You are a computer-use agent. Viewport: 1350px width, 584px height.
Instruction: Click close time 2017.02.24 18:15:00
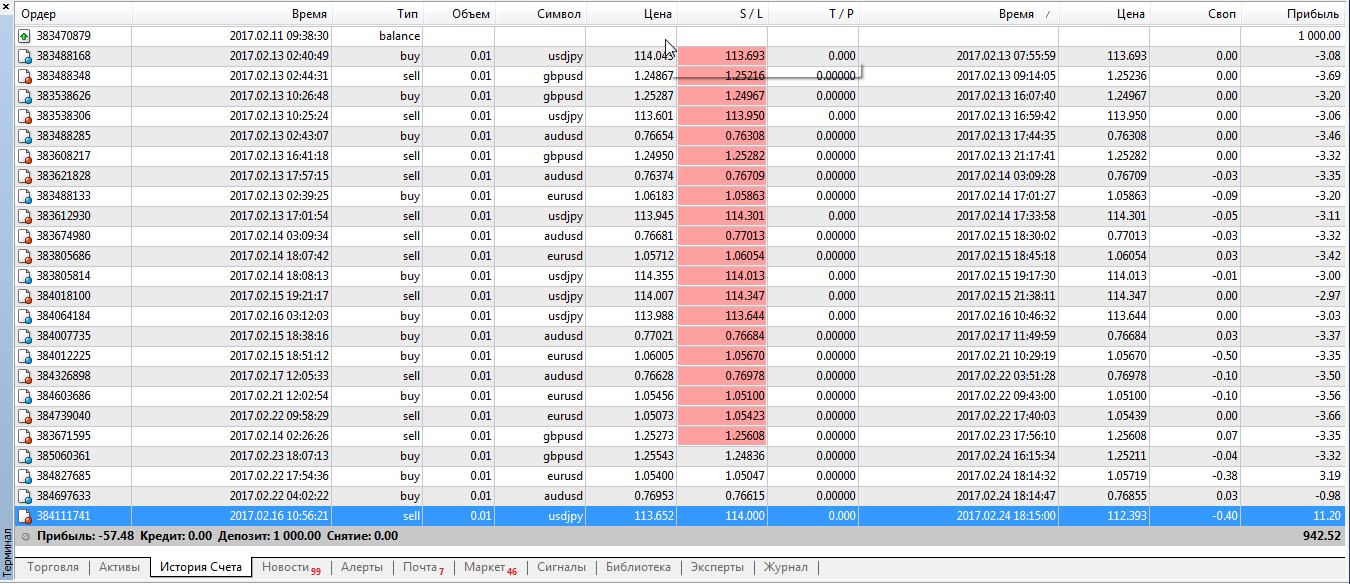(x=1006, y=516)
